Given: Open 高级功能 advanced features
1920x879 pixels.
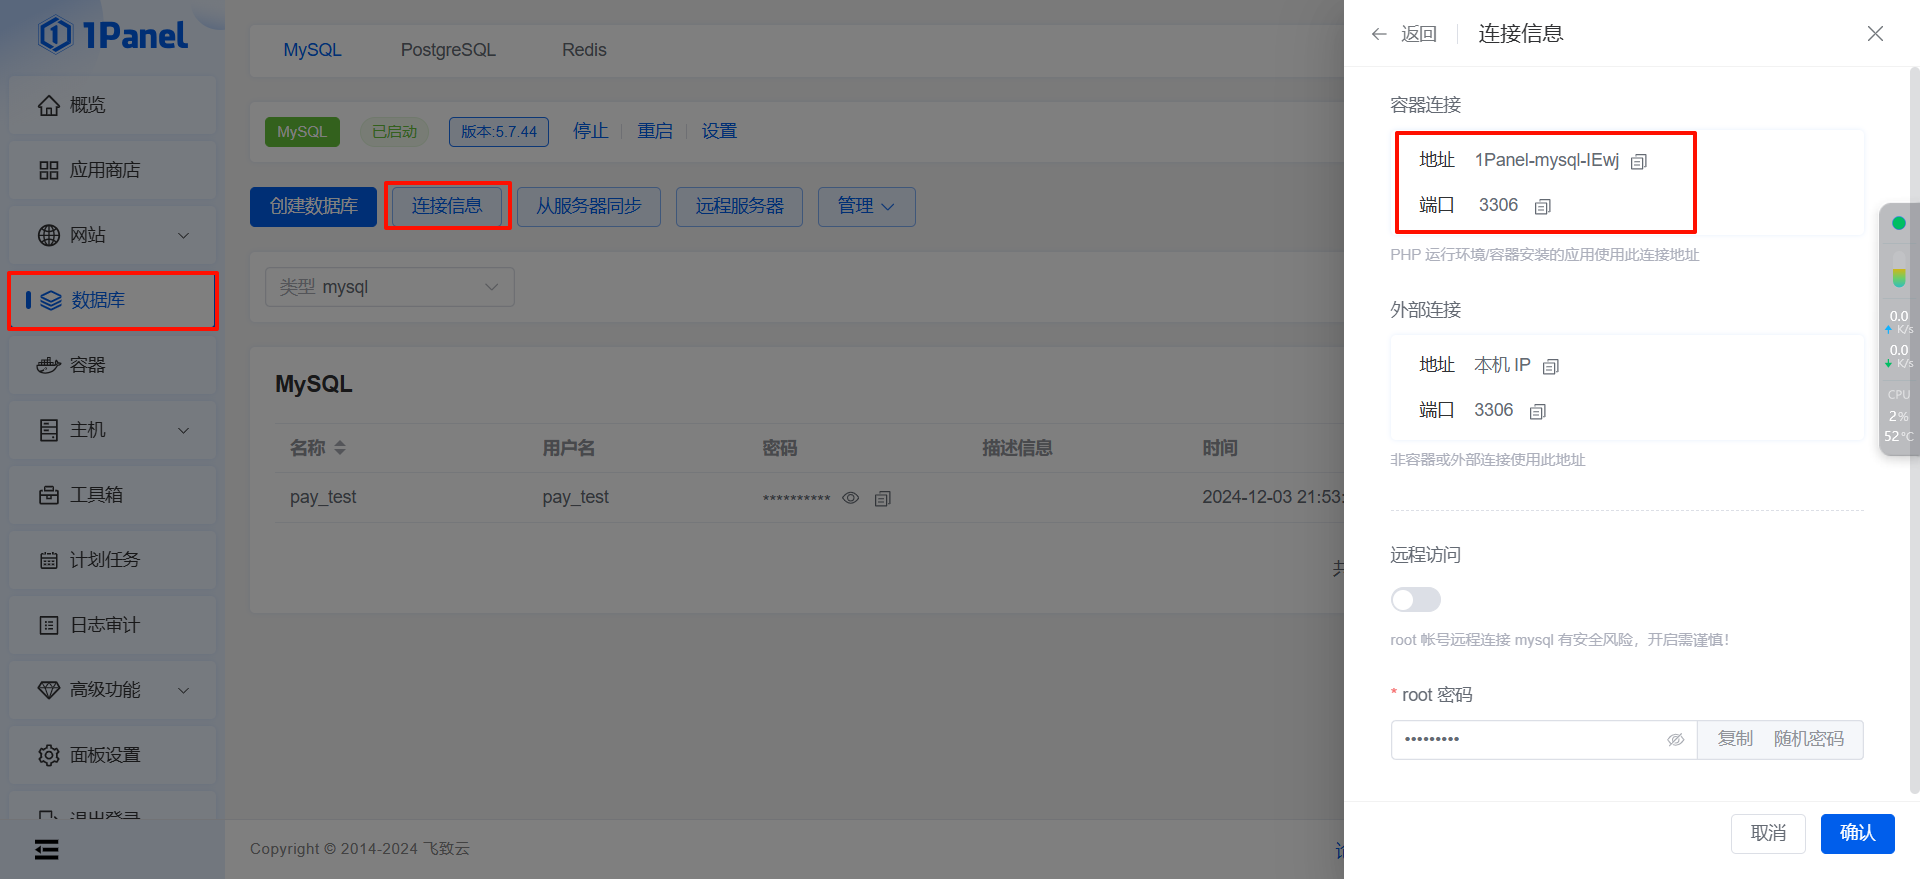Looking at the screenshot, I should [x=112, y=690].
